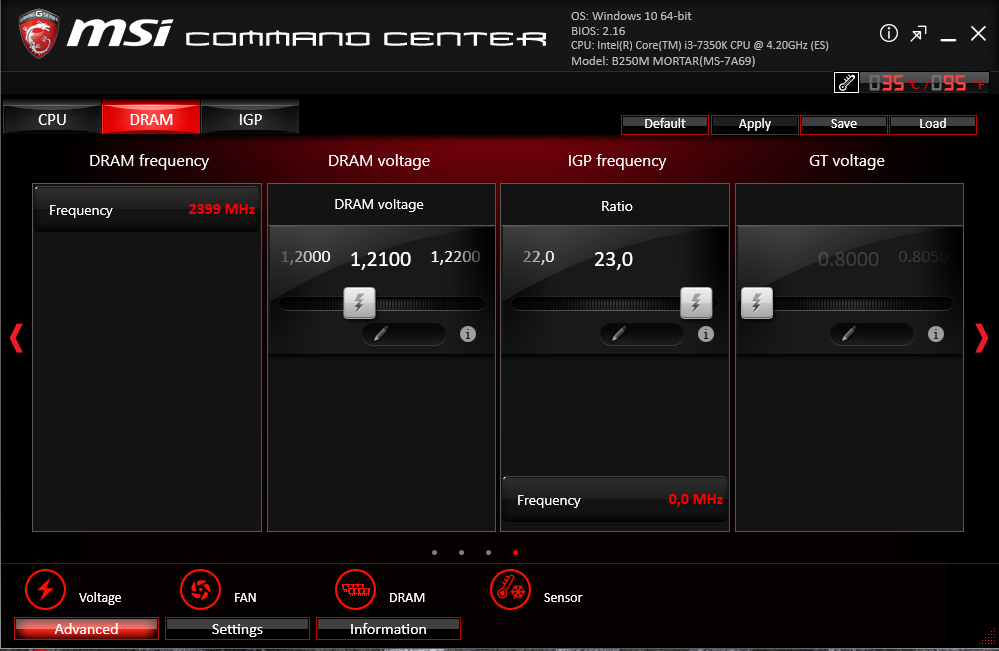This screenshot has height=651, width=999.
Task: Click the MSI dragon shield logo
Action: point(39,33)
